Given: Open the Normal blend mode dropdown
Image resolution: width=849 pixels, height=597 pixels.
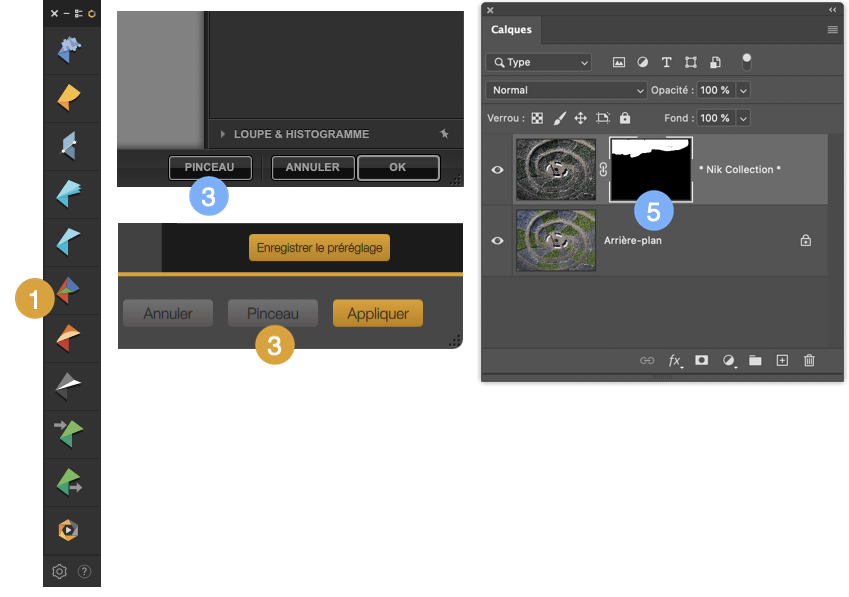Looking at the screenshot, I should pos(566,90).
